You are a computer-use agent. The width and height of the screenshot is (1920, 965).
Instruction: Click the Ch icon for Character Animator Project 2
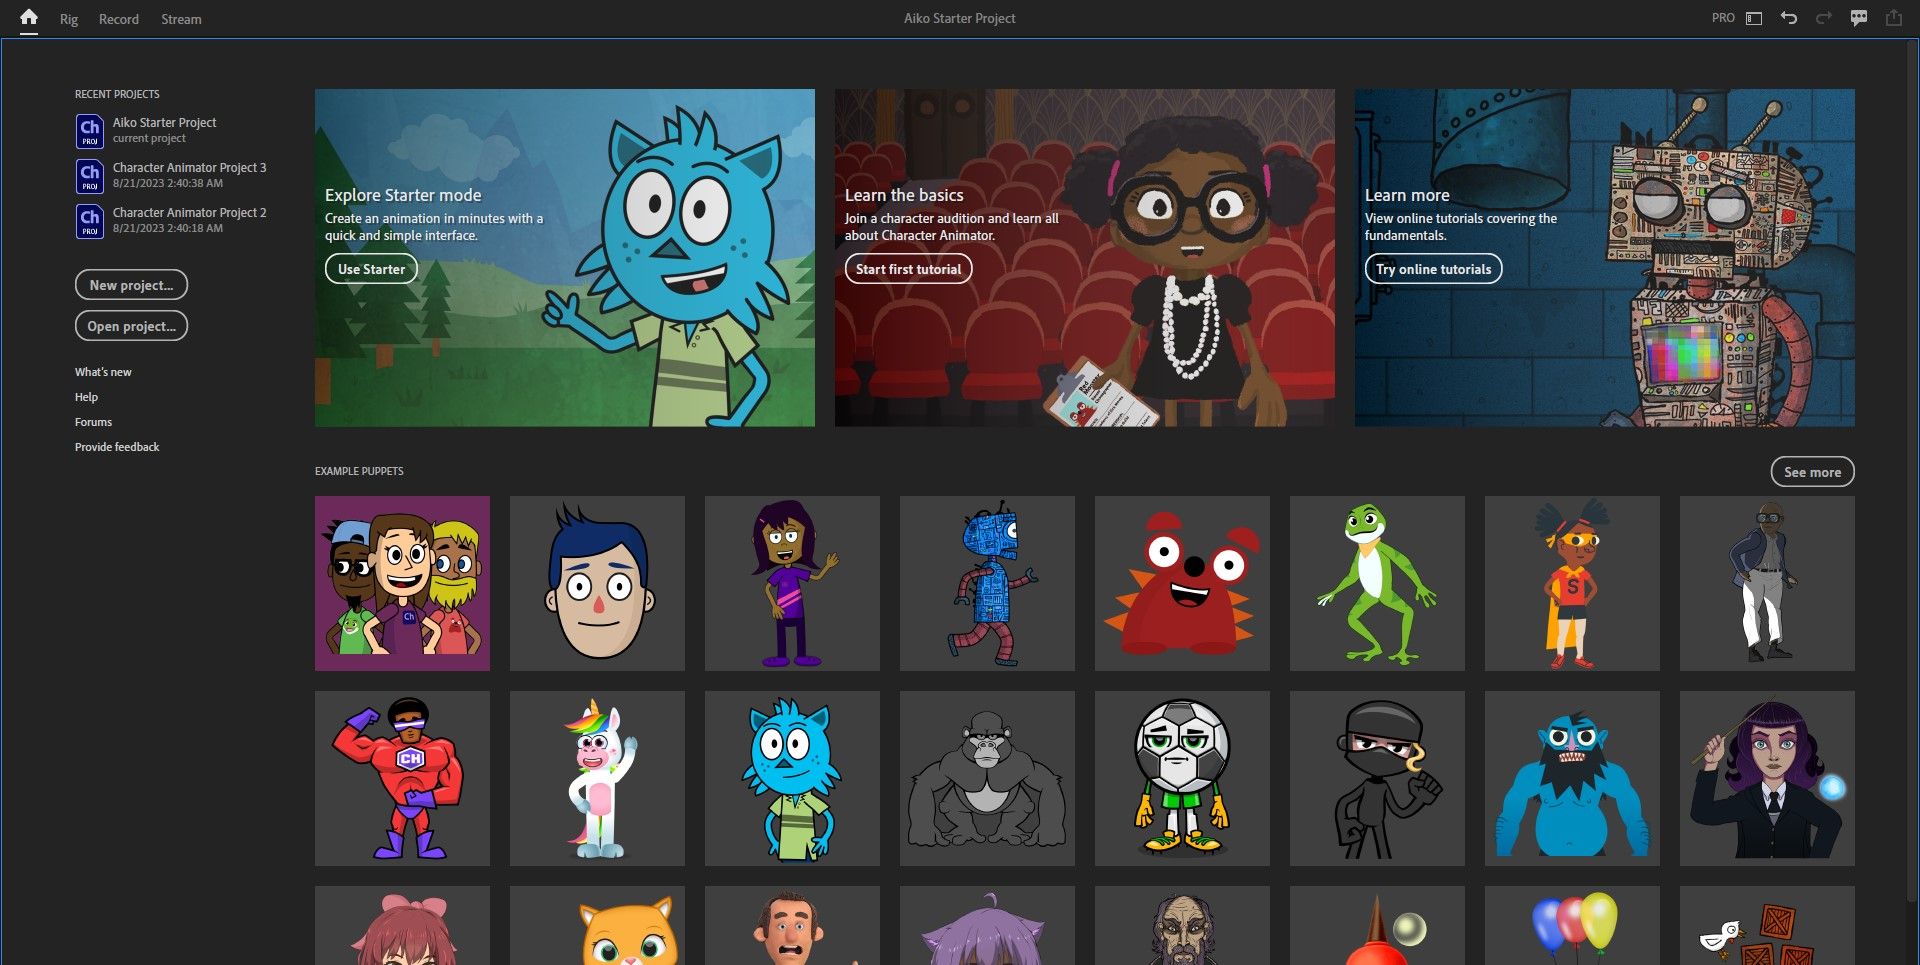[x=88, y=219]
